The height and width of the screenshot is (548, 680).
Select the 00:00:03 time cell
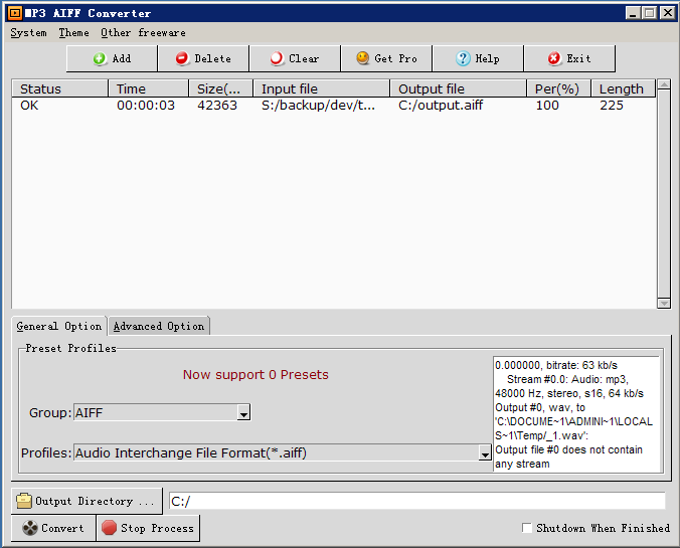[x=146, y=105]
